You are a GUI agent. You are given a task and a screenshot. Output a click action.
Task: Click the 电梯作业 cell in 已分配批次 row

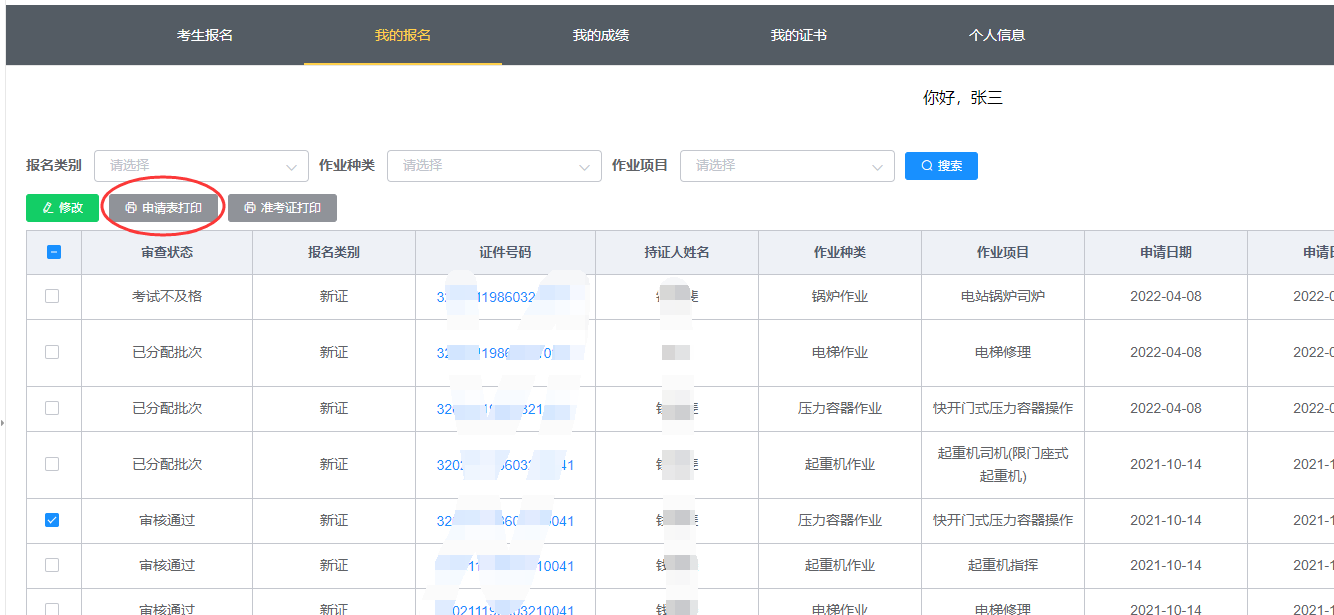pyautogui.click(x=840, y=352)
